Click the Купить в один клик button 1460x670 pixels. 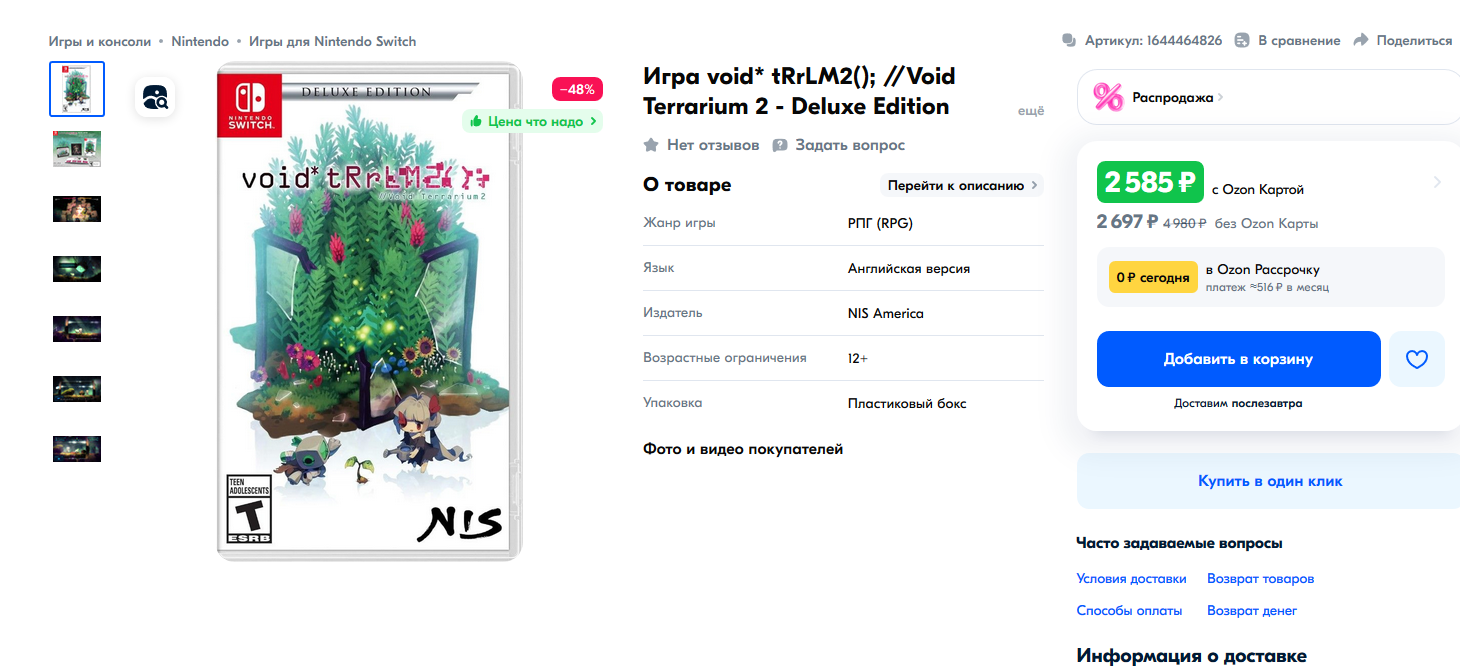pos(1270,481)
